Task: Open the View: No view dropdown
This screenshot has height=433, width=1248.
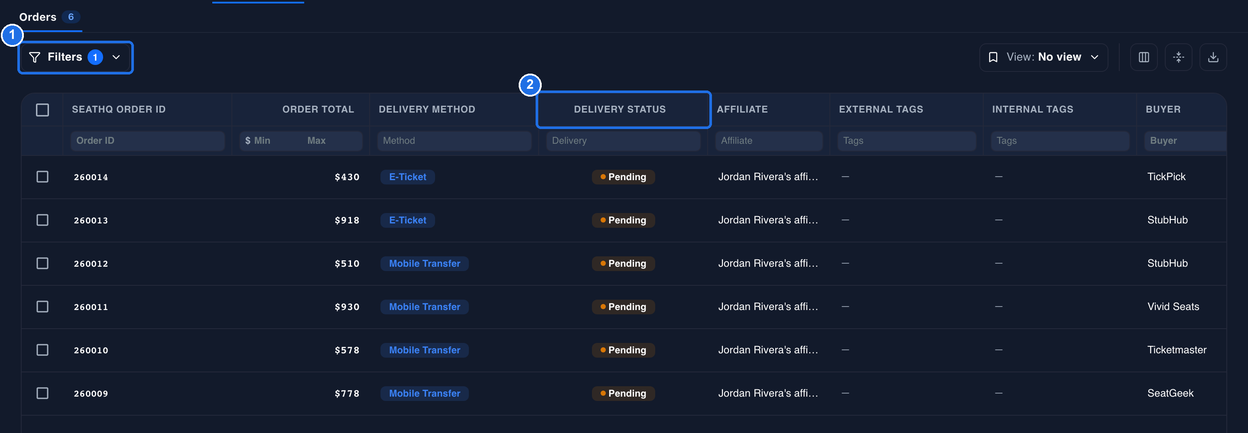Action: [1044, 57]
